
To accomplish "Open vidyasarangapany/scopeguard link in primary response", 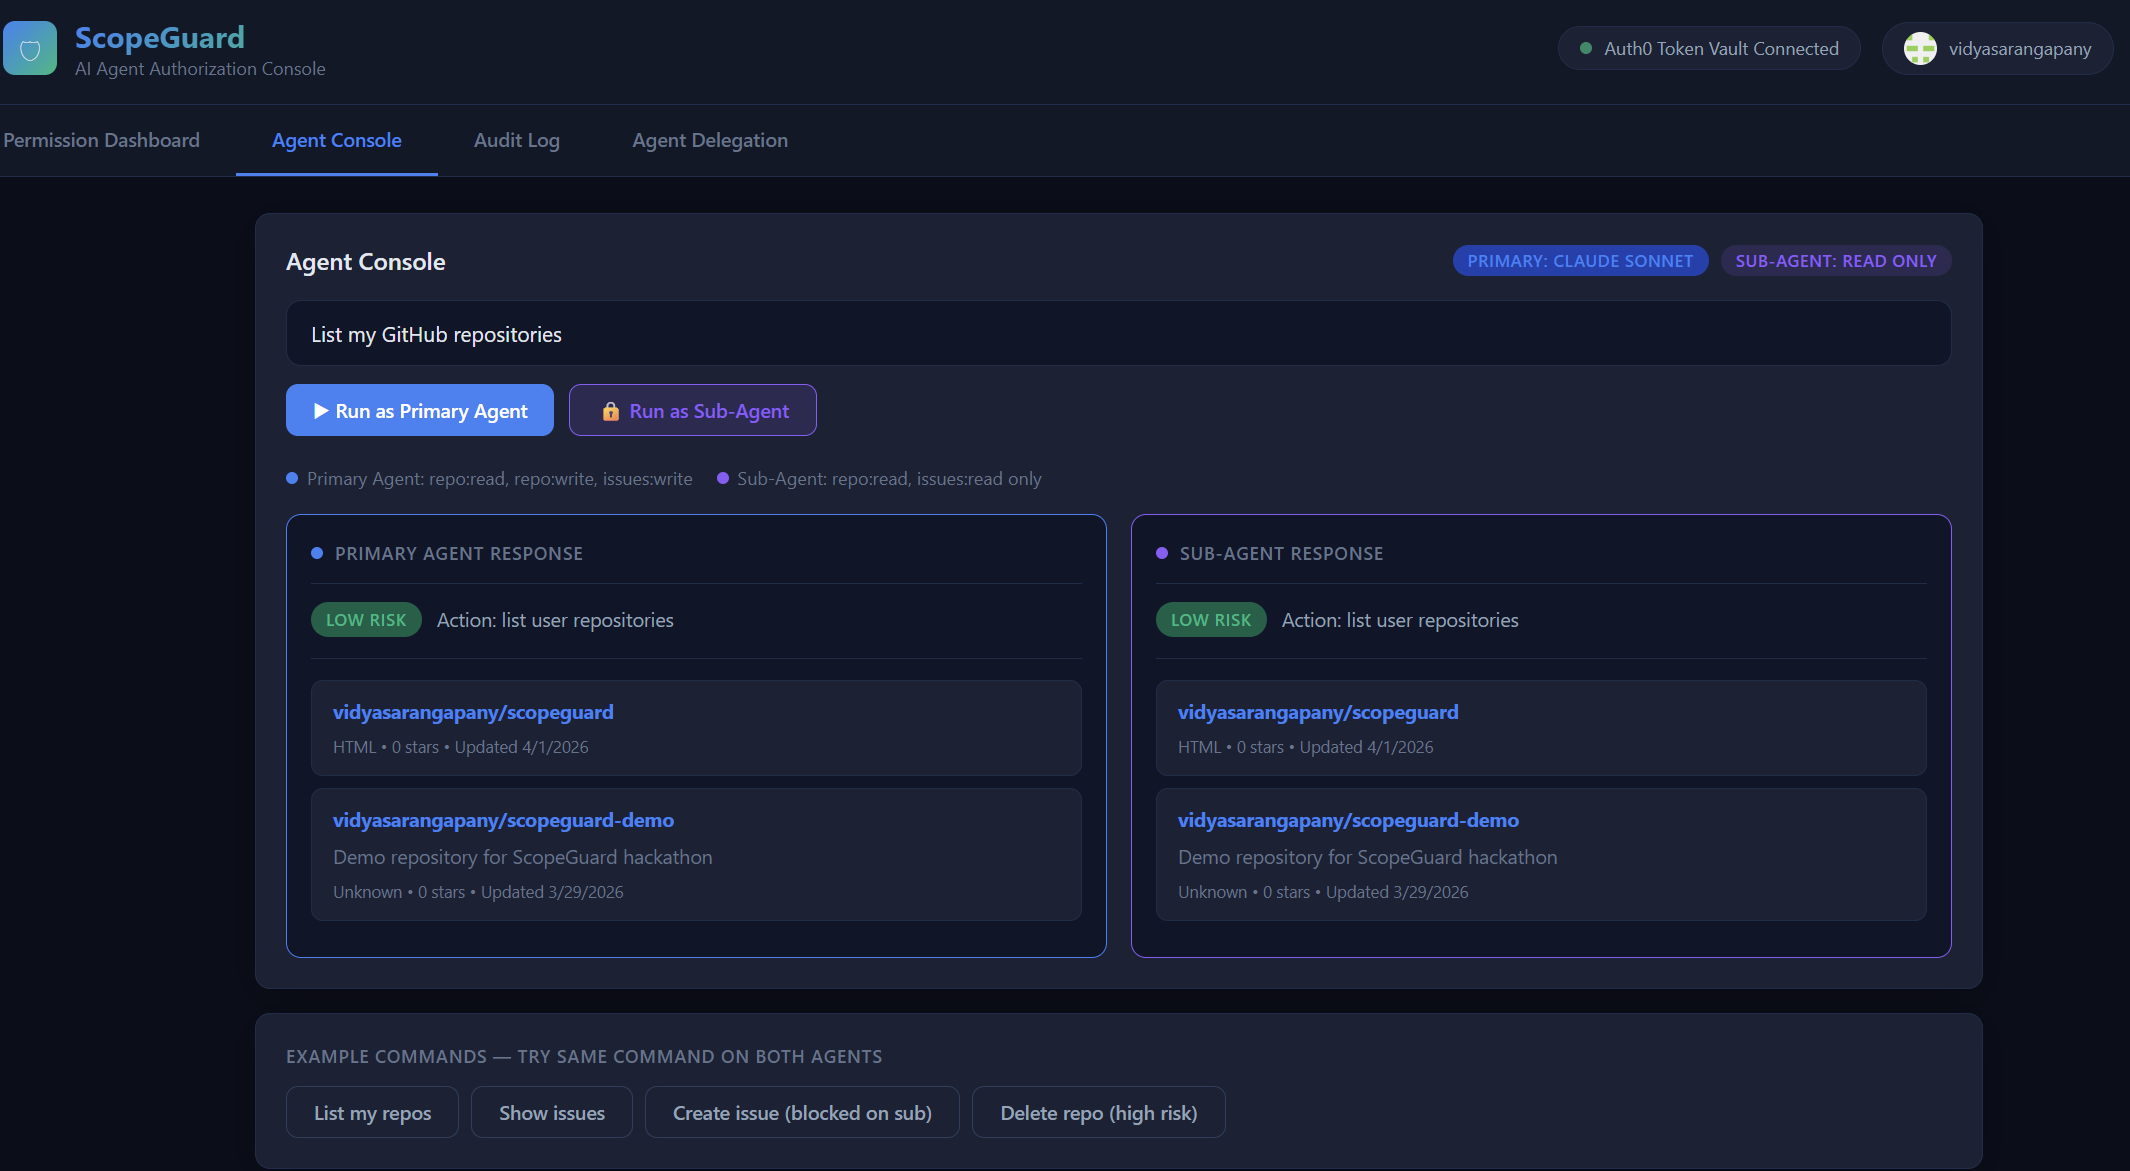I will click(473, 713).
